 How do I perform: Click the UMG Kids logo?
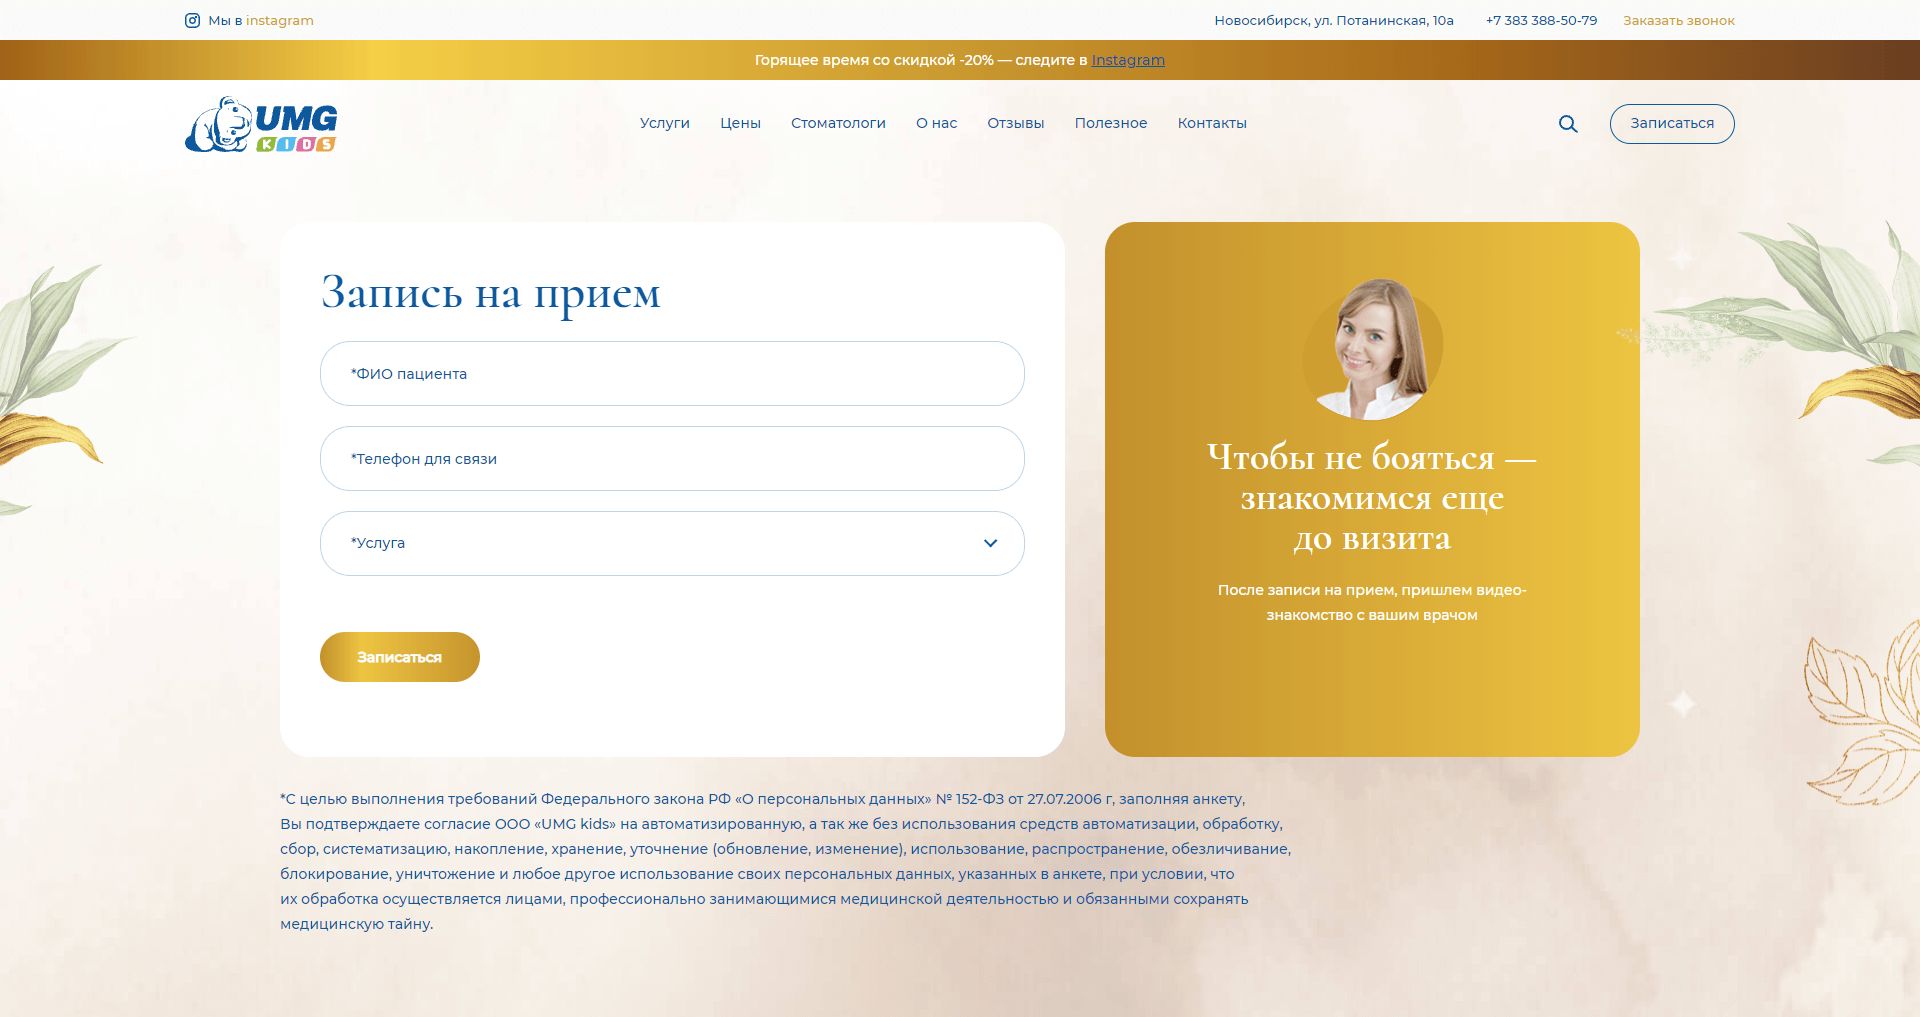(261, 125)
